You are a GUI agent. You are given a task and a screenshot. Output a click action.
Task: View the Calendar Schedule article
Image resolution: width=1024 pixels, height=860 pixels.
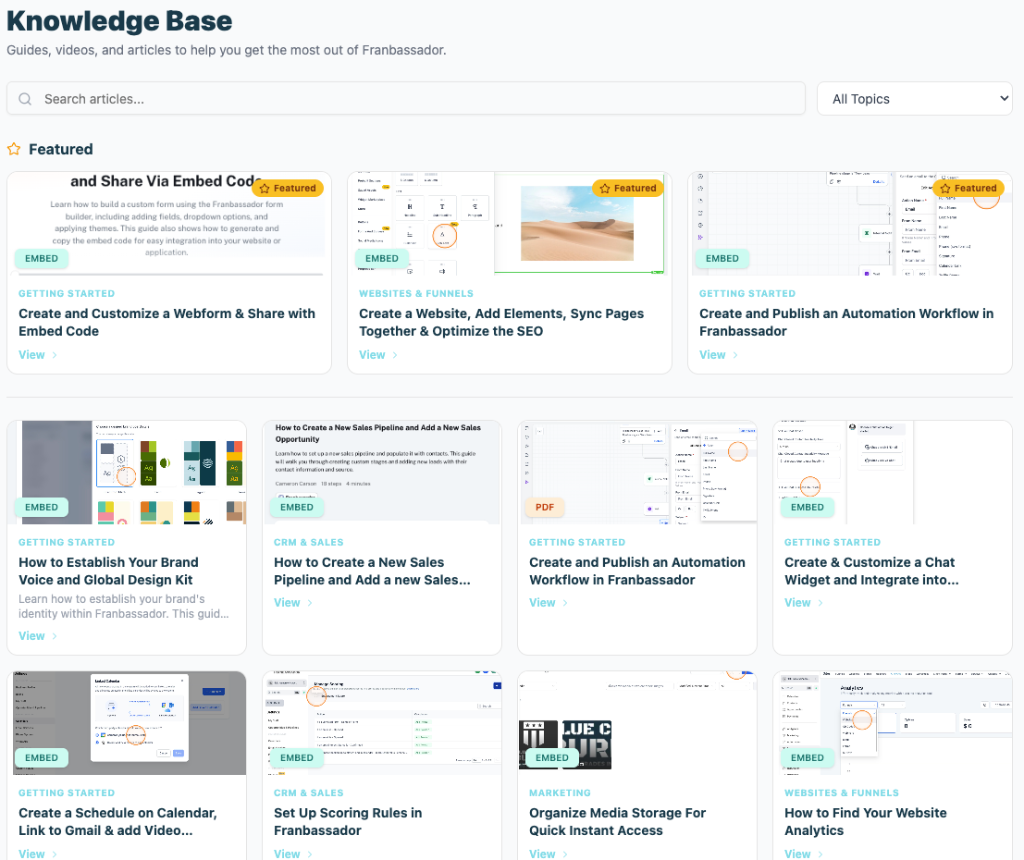click(x=38, y=853)
